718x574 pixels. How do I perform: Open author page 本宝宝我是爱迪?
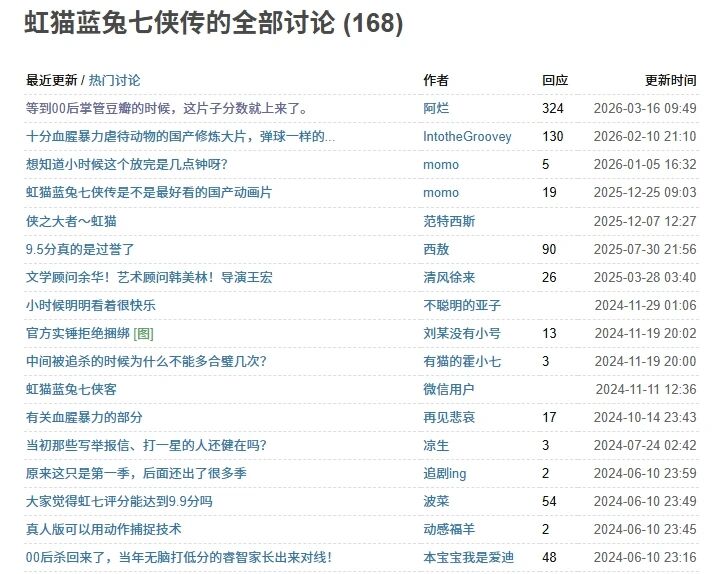click(468, 557)
